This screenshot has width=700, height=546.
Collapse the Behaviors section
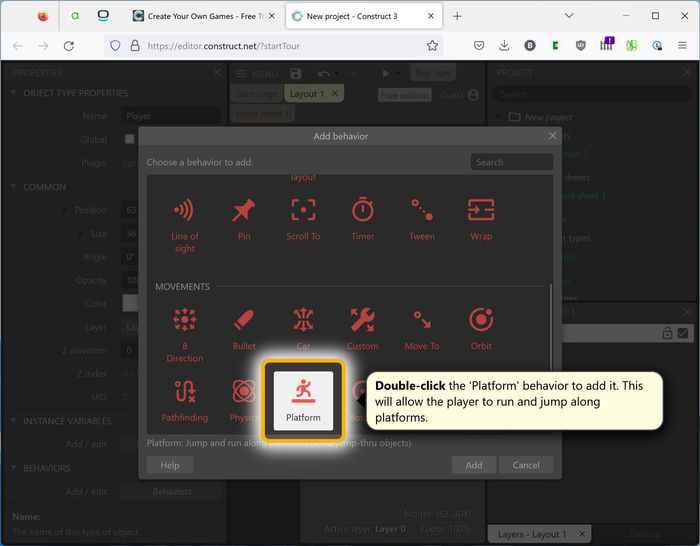[14, 468]
